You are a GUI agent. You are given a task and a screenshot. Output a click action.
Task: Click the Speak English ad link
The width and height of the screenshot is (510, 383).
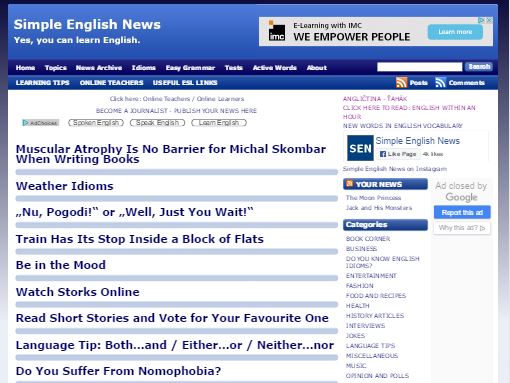(157, 123)
